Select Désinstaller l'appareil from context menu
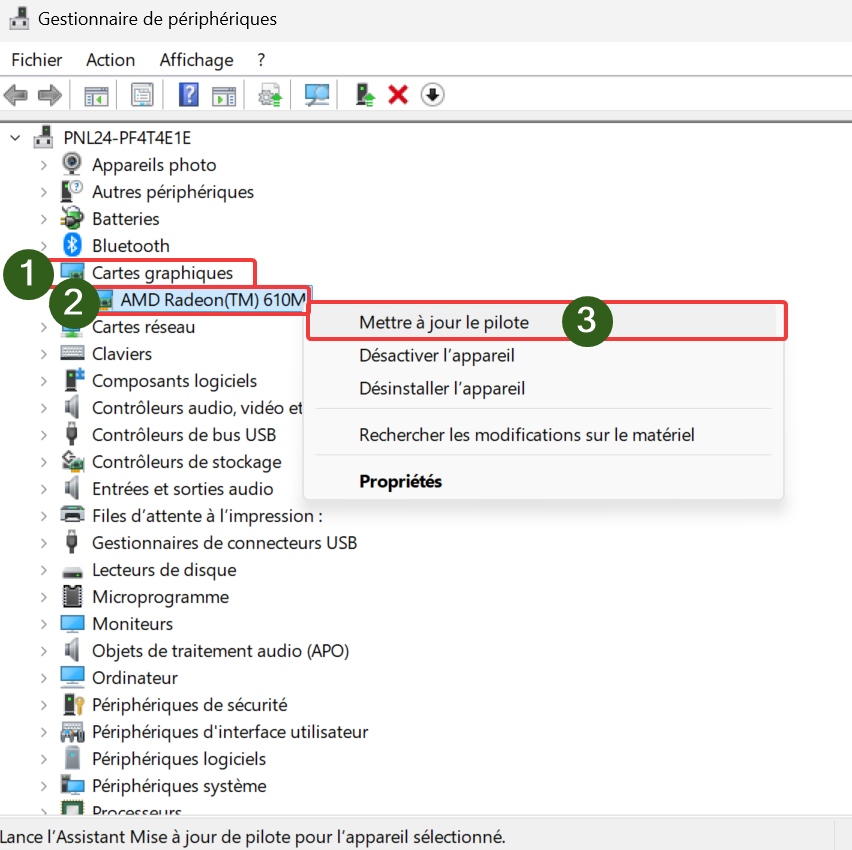The width and height of the screenshot is (852, 850). [442, 388]
